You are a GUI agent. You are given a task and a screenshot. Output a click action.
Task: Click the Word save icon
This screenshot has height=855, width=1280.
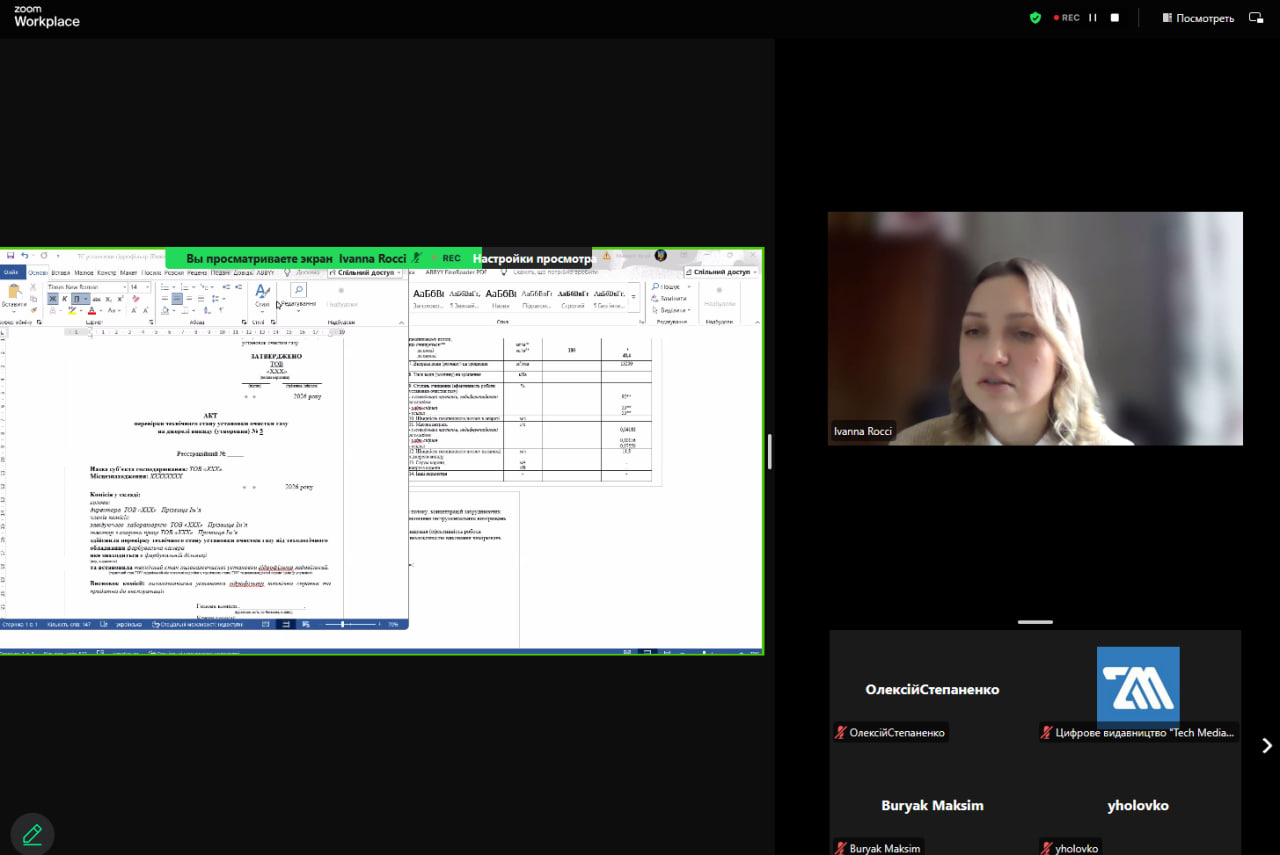(x=10, y=256)
